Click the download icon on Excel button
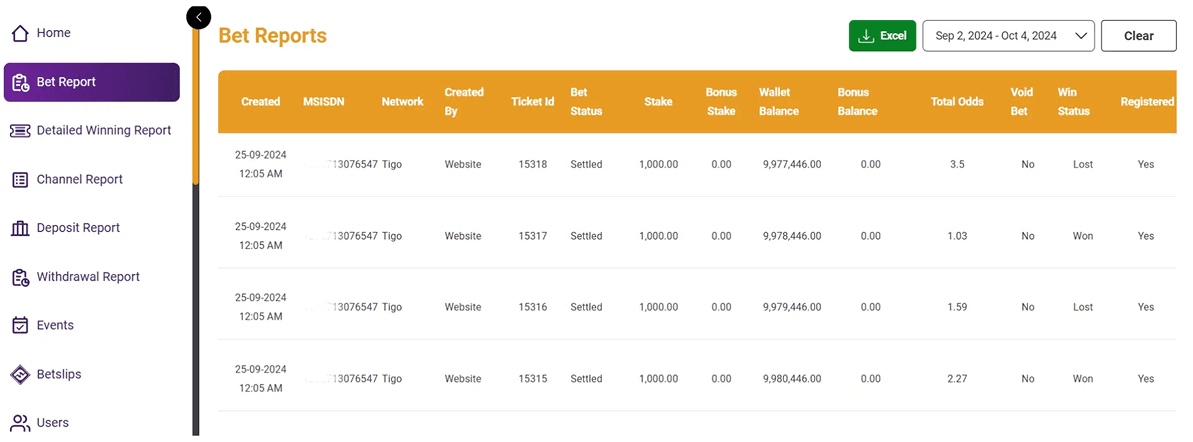 tap(865, 36)
